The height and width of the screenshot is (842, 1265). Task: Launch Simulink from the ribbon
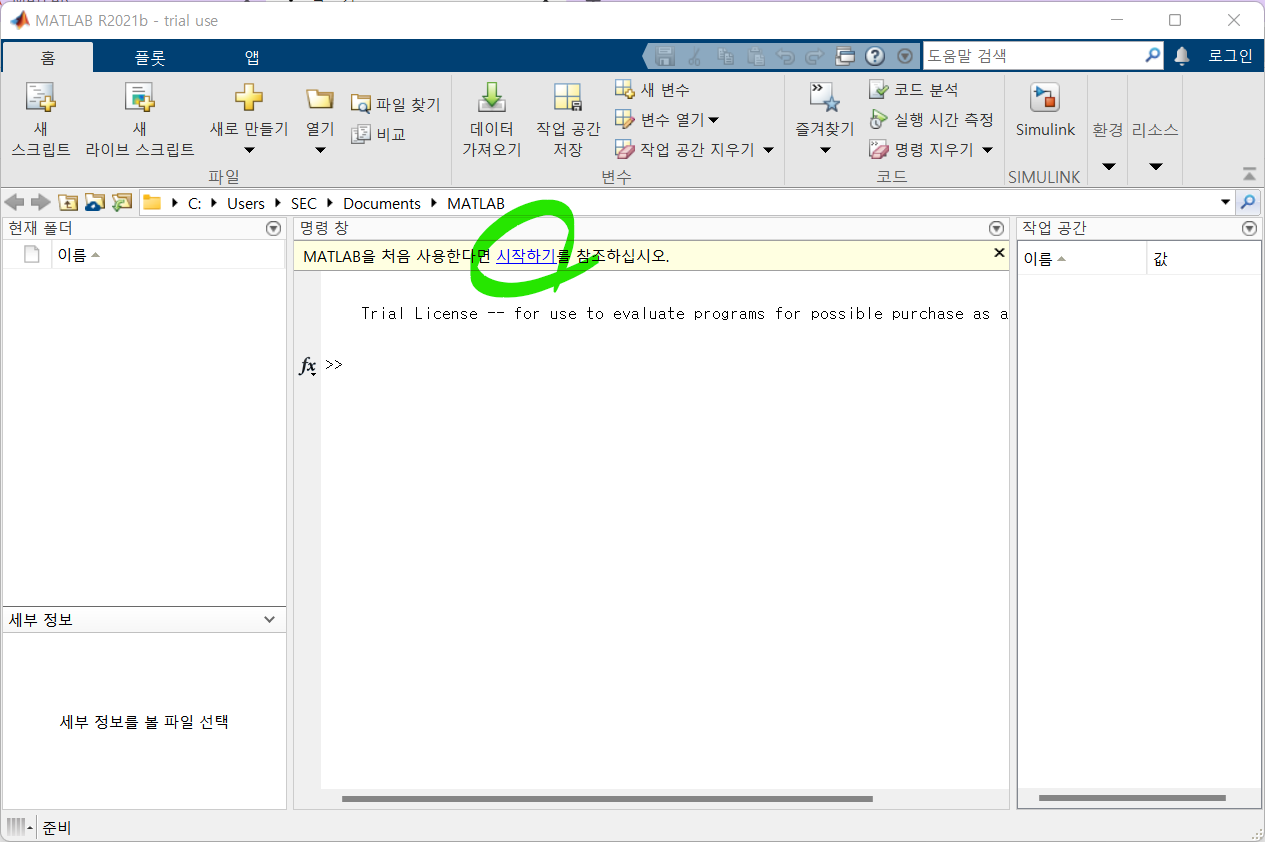click(1045, 110)
